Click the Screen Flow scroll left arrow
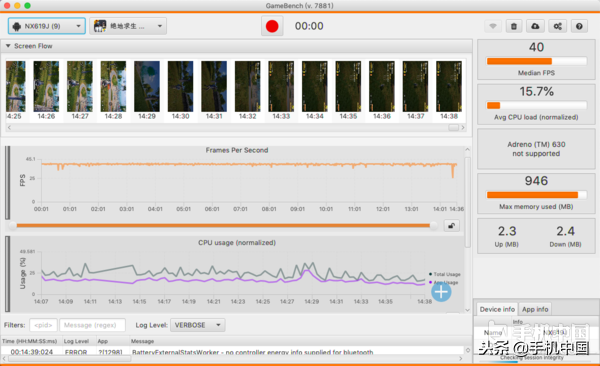The height and width of the screenshot is (366, 600). (9, 127)
